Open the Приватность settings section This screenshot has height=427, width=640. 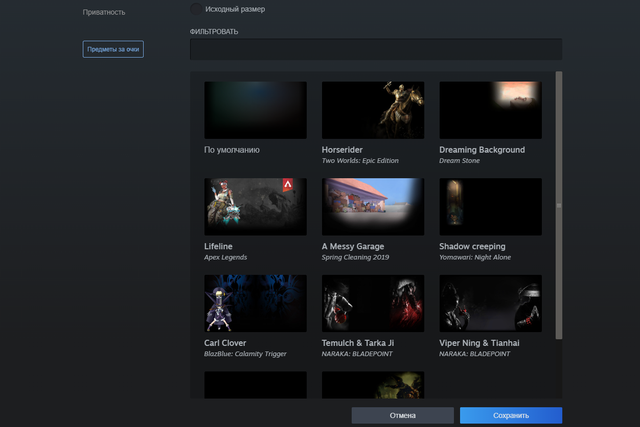(x=104, y=12)
